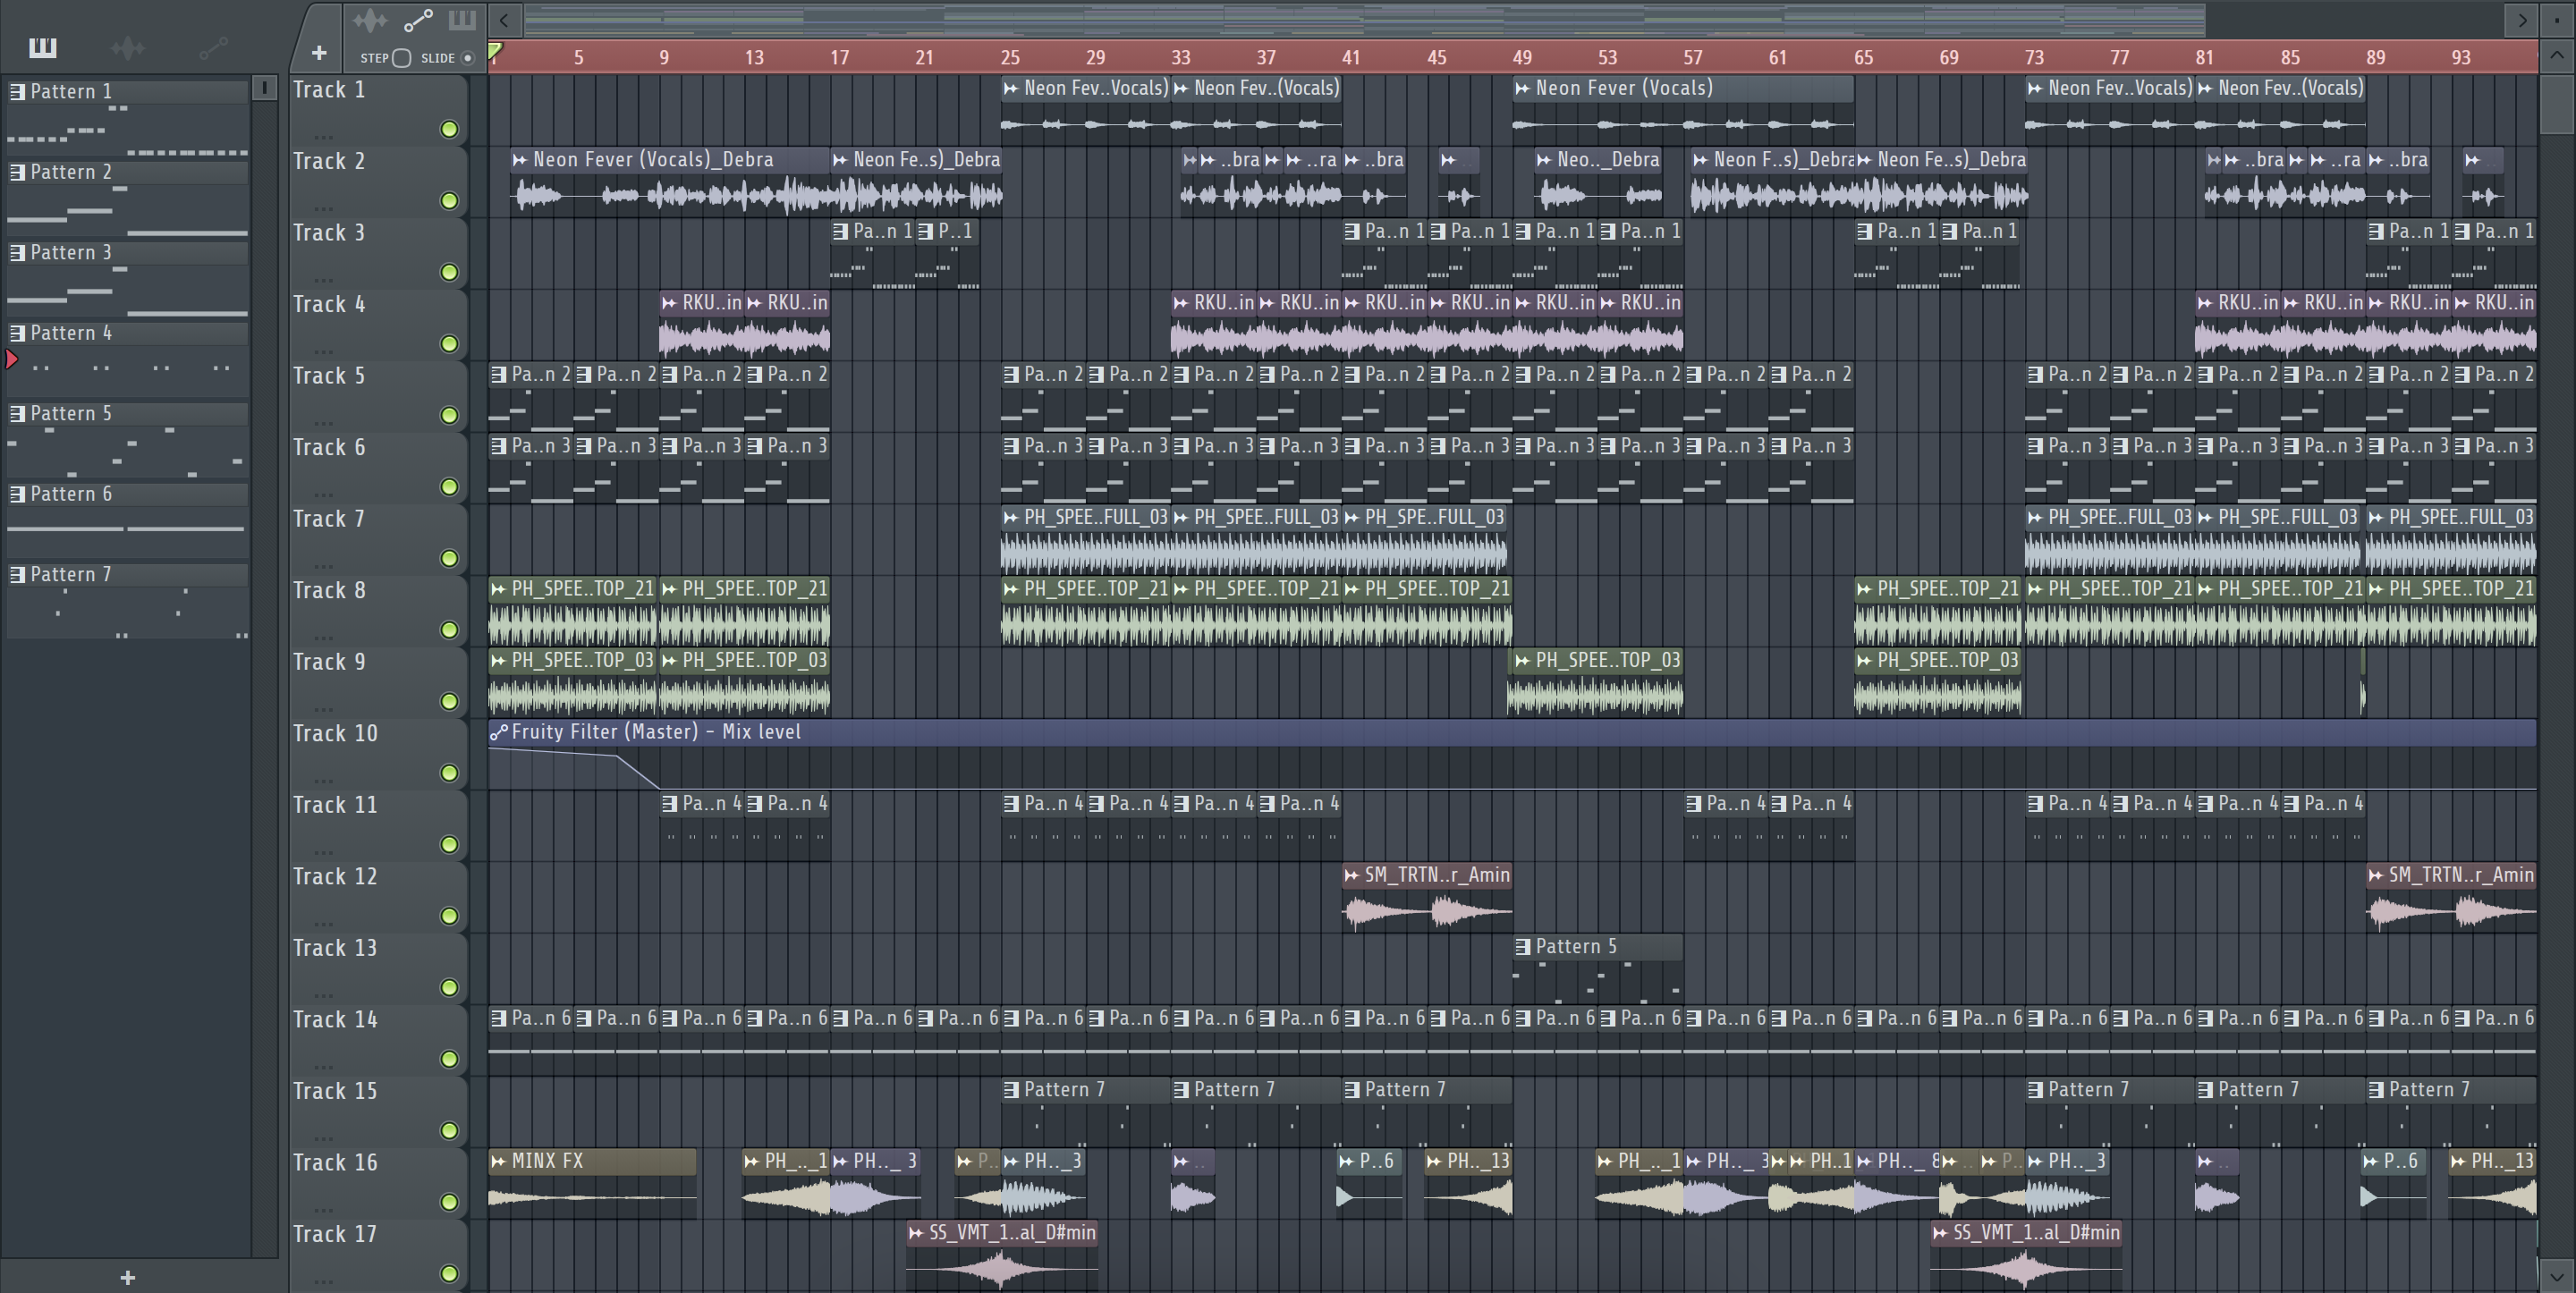Image resolution: width=2576 pixels, height=1293 pixels.
Task: Open the first PH_SPEE FULL_03 clip menu on Track 7
Action: coord(1010,518)
